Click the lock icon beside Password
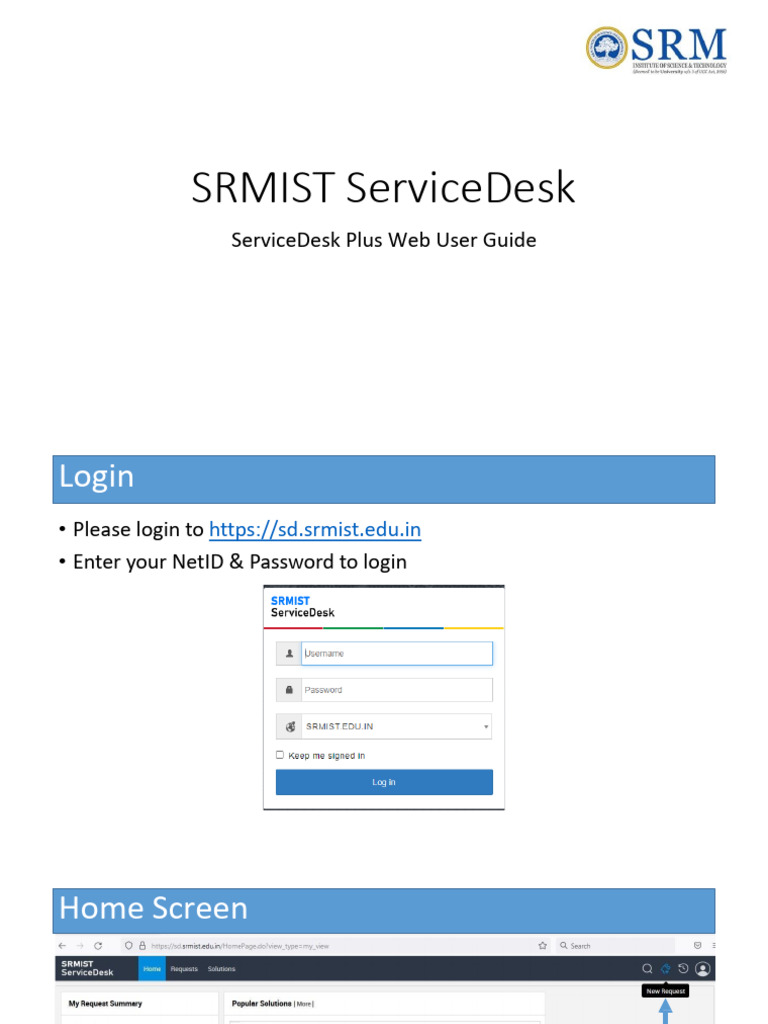Screen dimensions: 768x1024 (x=289, y=690)
